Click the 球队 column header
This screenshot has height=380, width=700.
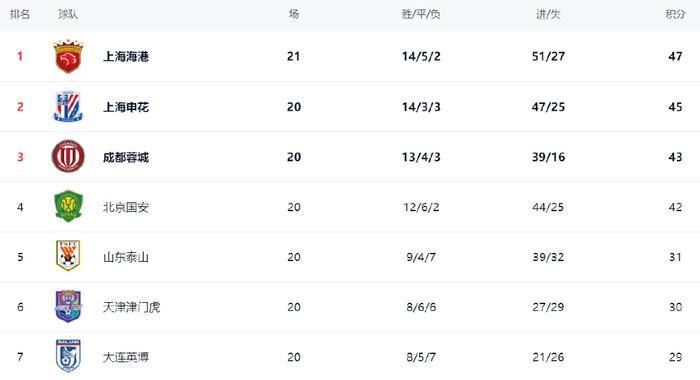tap(68, 14)
